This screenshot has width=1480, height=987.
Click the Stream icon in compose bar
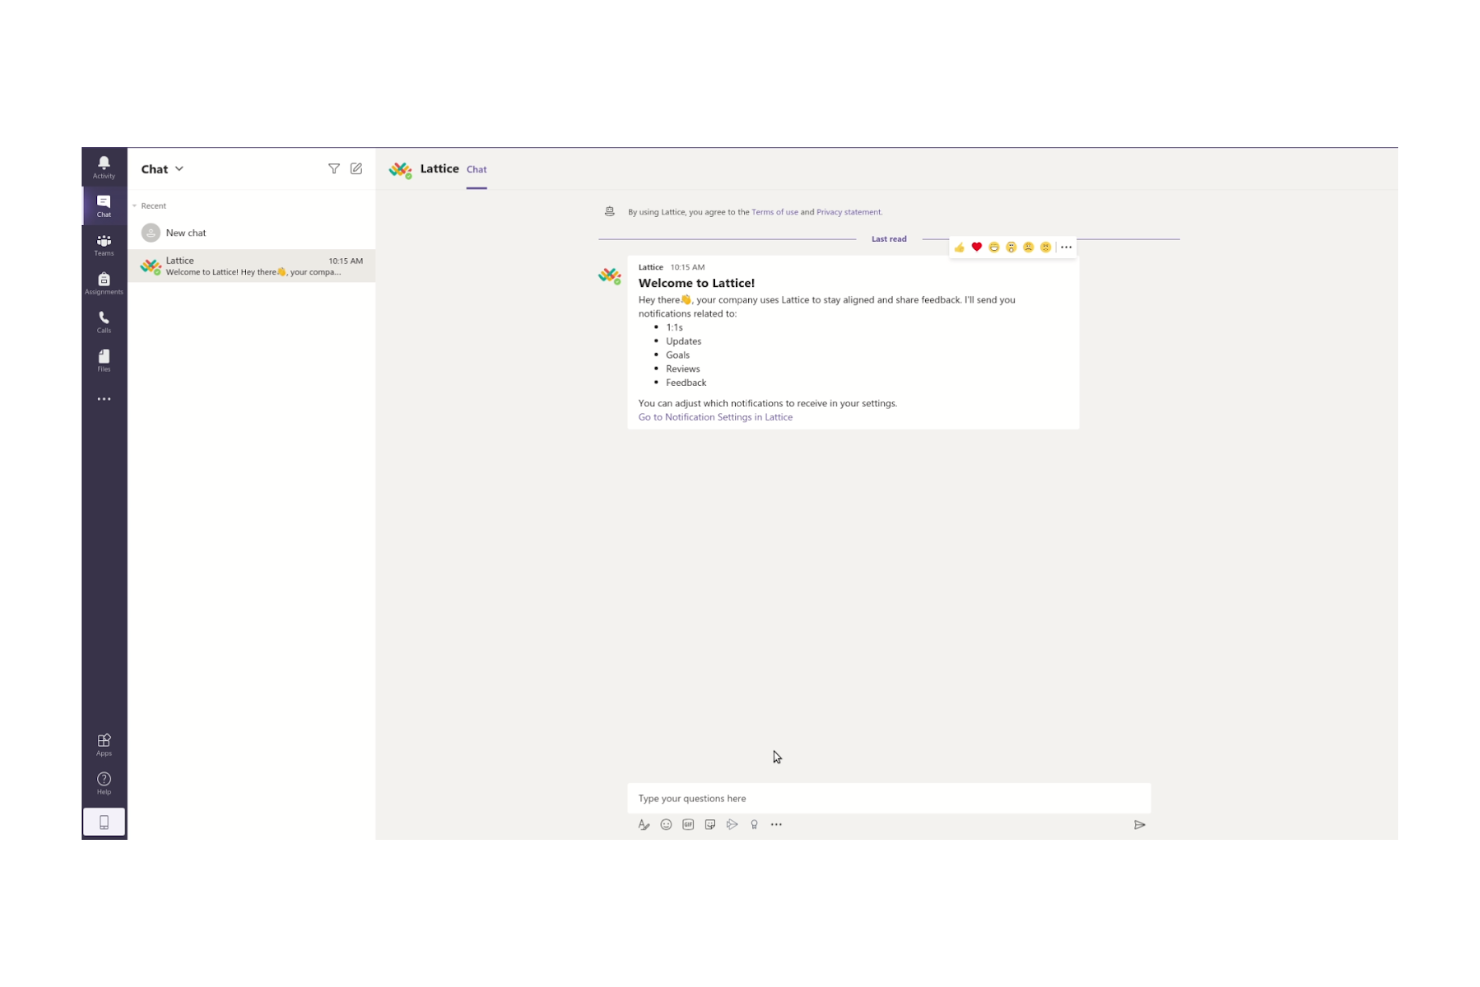732,825
